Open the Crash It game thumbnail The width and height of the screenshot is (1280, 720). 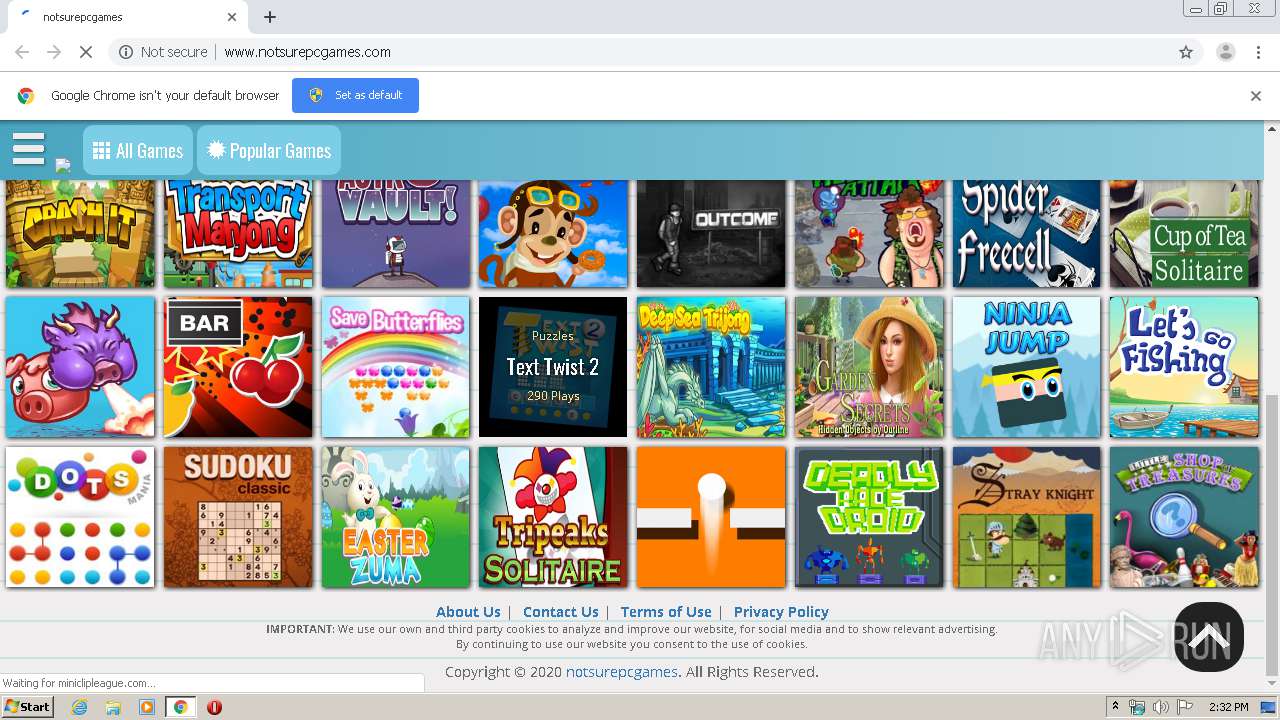tap(80, 233)
